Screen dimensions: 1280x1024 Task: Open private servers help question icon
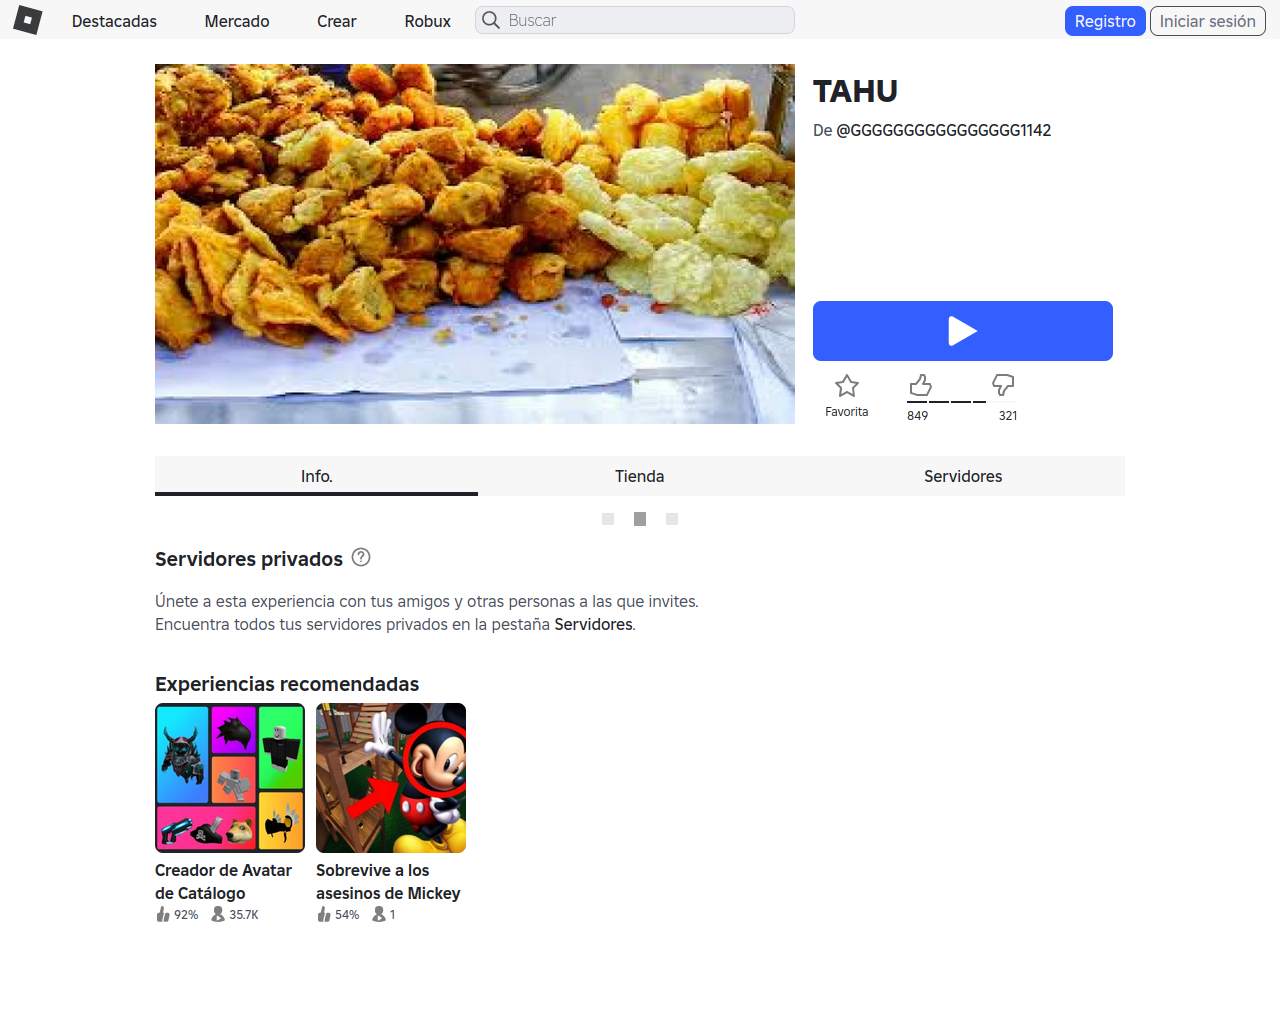tap(362, 557)
